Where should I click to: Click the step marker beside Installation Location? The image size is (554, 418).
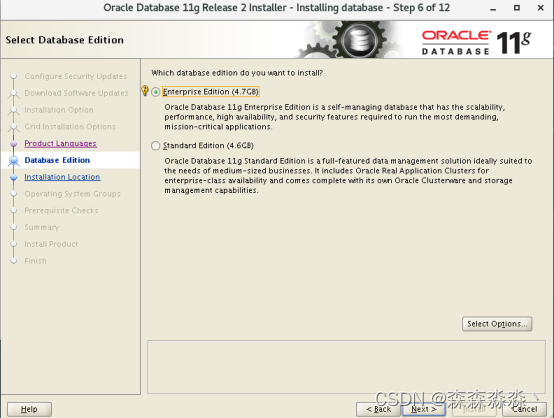pyautogui.click(x=13, y=177)
